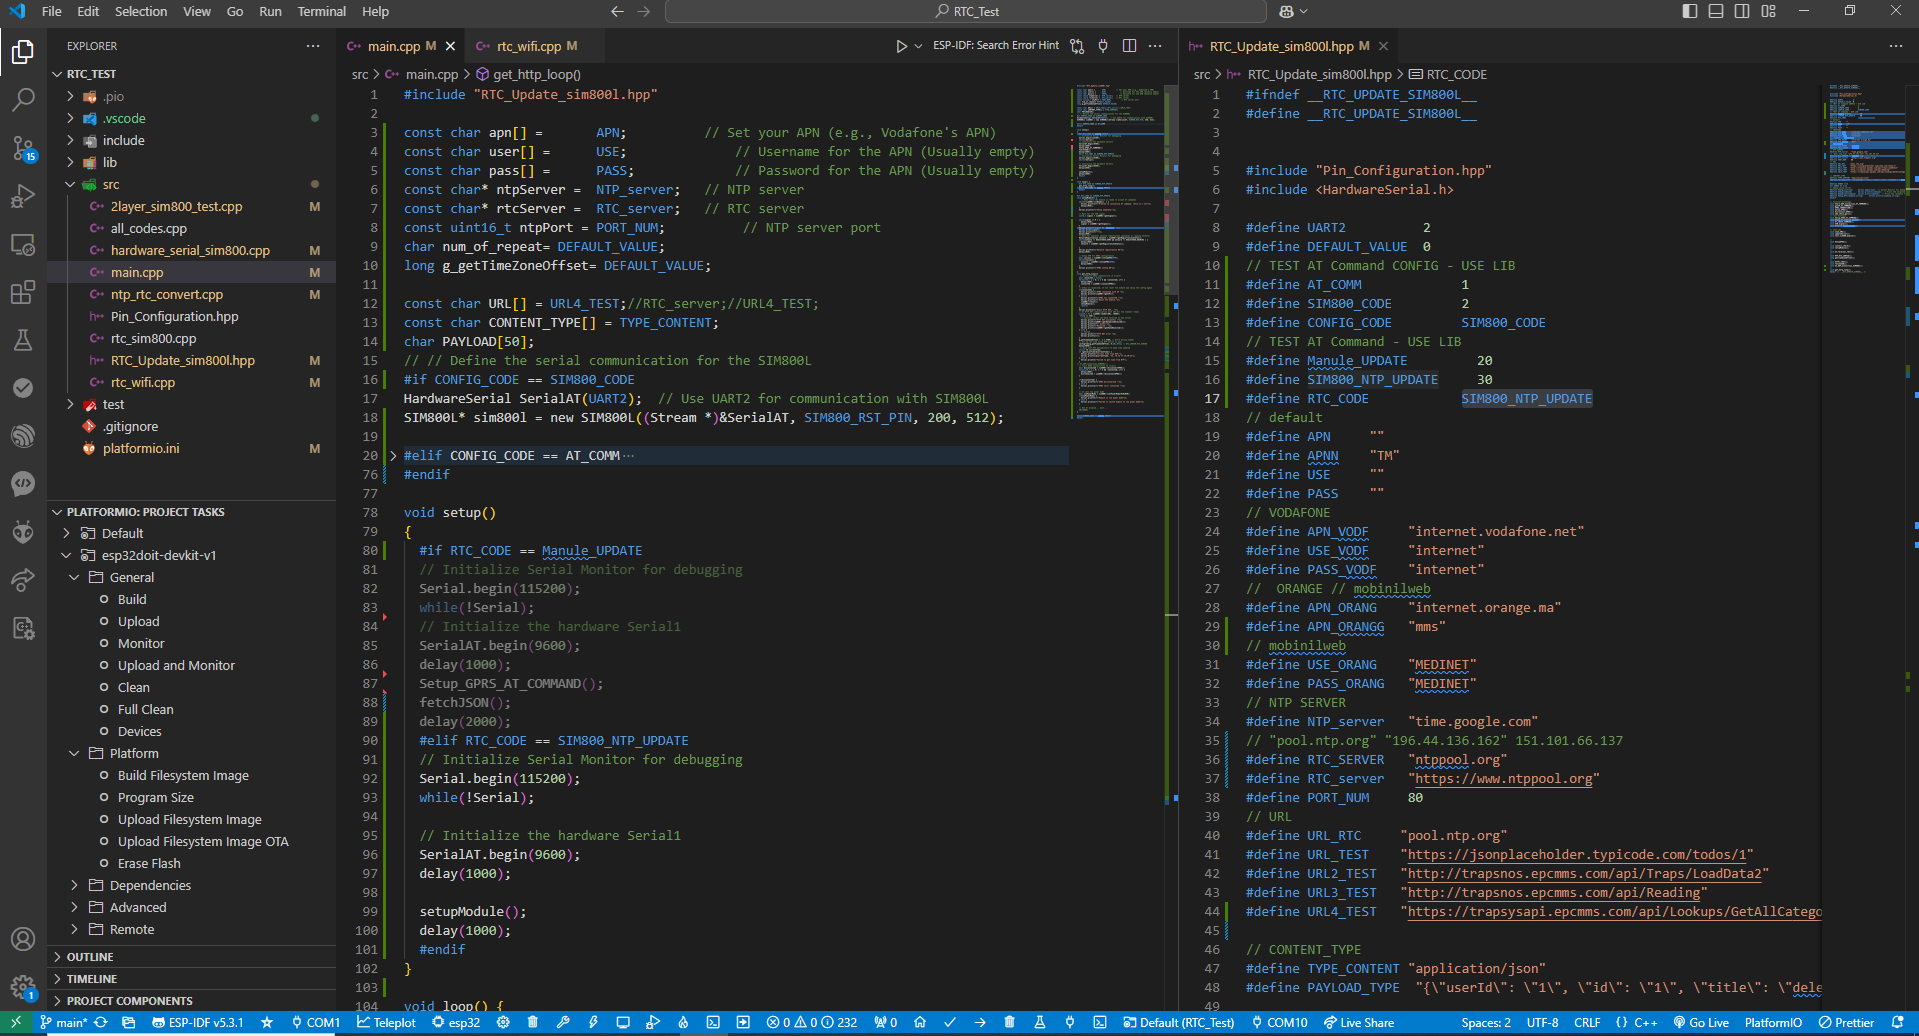Image resolution: width=1919 pixels, height=1036 pixels.
Task: Unfold the collapsed #elif block at line 20
Action: point(393,456)
